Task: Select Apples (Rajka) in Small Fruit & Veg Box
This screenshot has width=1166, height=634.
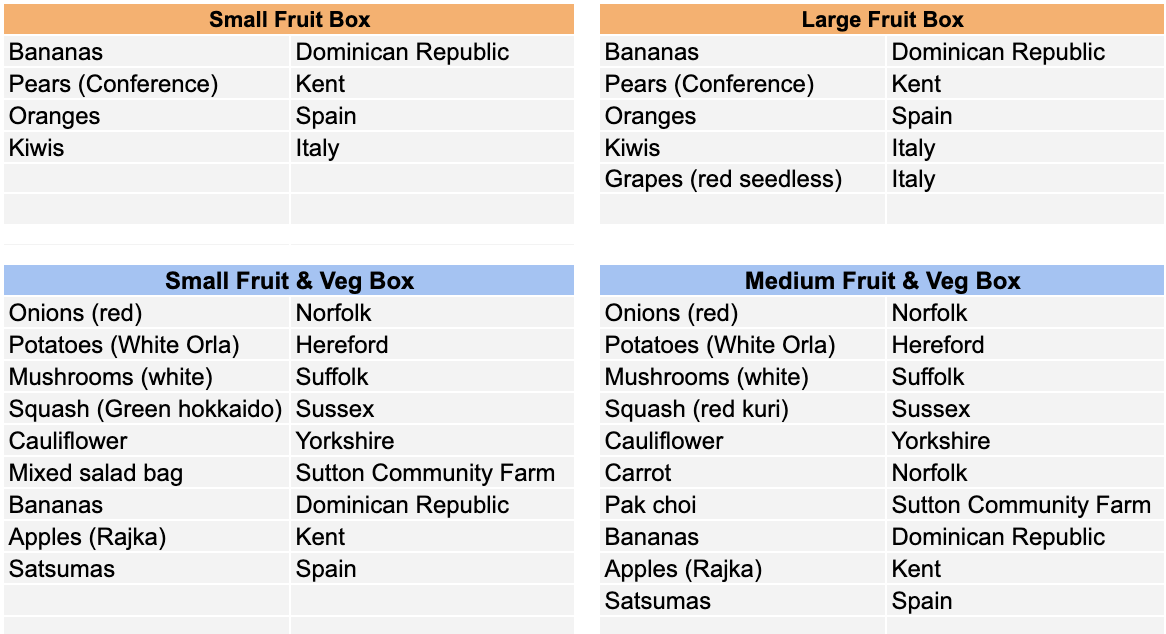Action: pyautogui.click(x=146, y=537)
